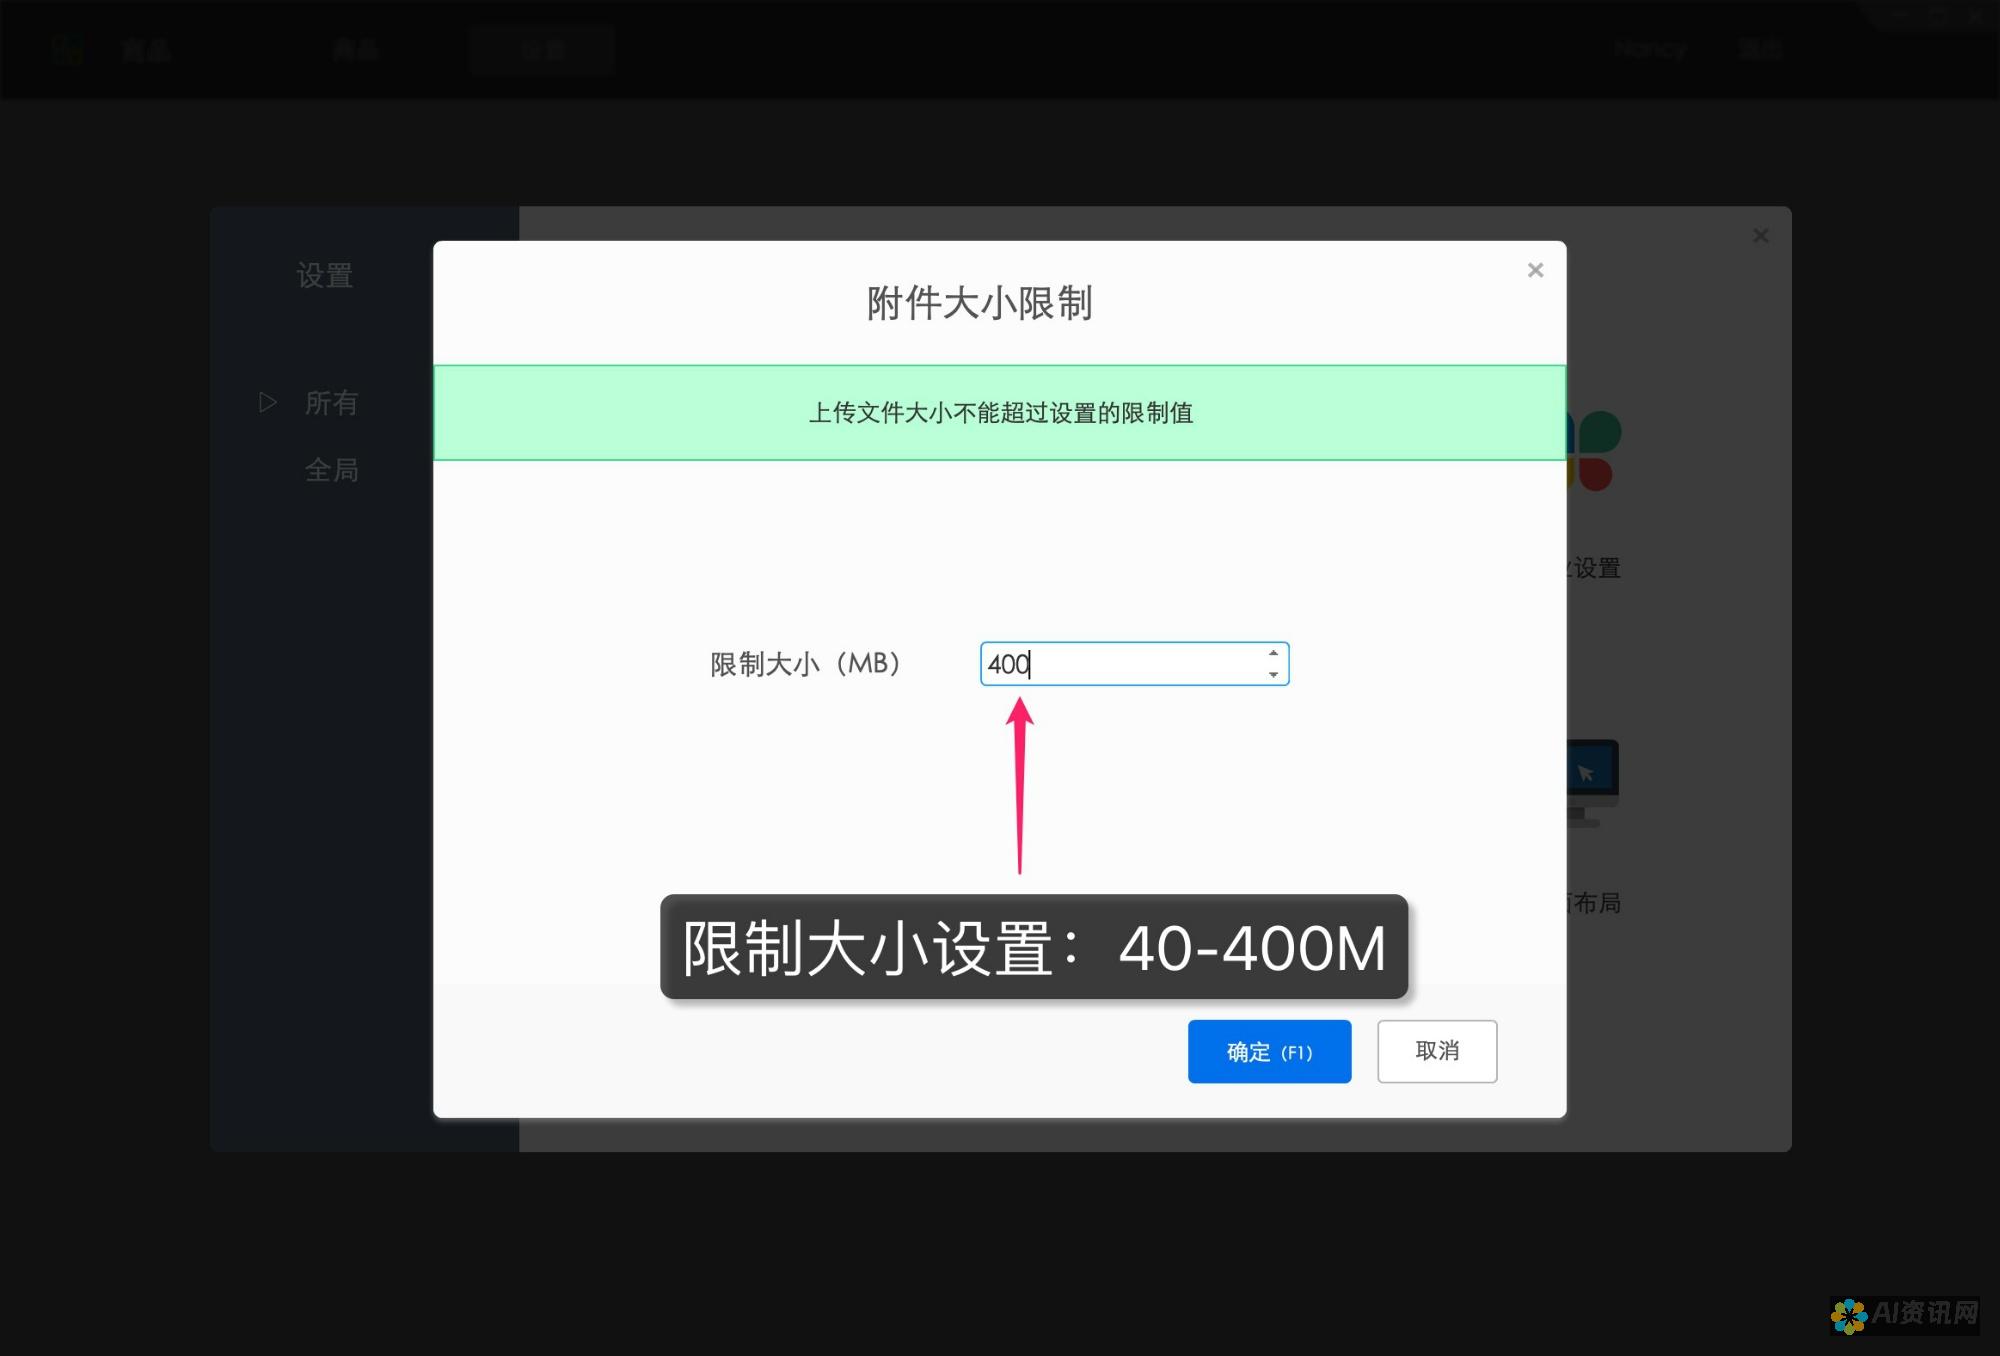Confirm with the 确定 (F1) button
Screen dimensions: 2000x1356
pos(1269,1051)
